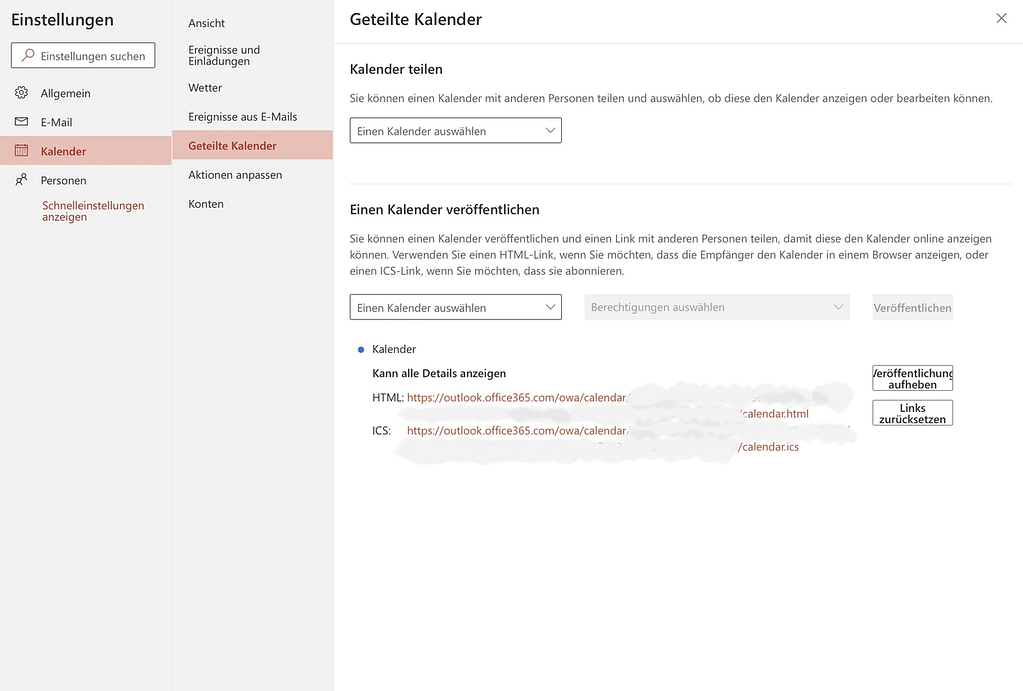This screenshot has height=691, width=1023.
Task: Click 'Einen Kalender veröffentlichen' heading
Action: (x=444, y=209)
